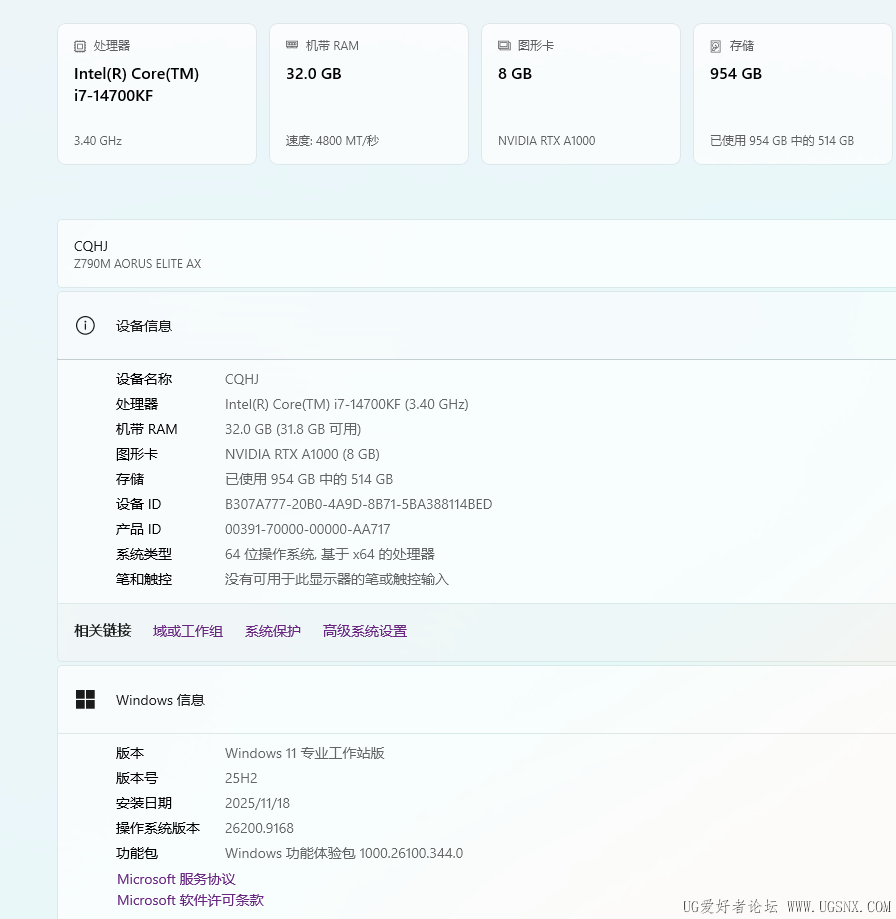Image resolution: width=896 pixels, height=919 pixels.
Task: Select product ID '00391-70000-00000-AA717'
Action: (308, 529)
